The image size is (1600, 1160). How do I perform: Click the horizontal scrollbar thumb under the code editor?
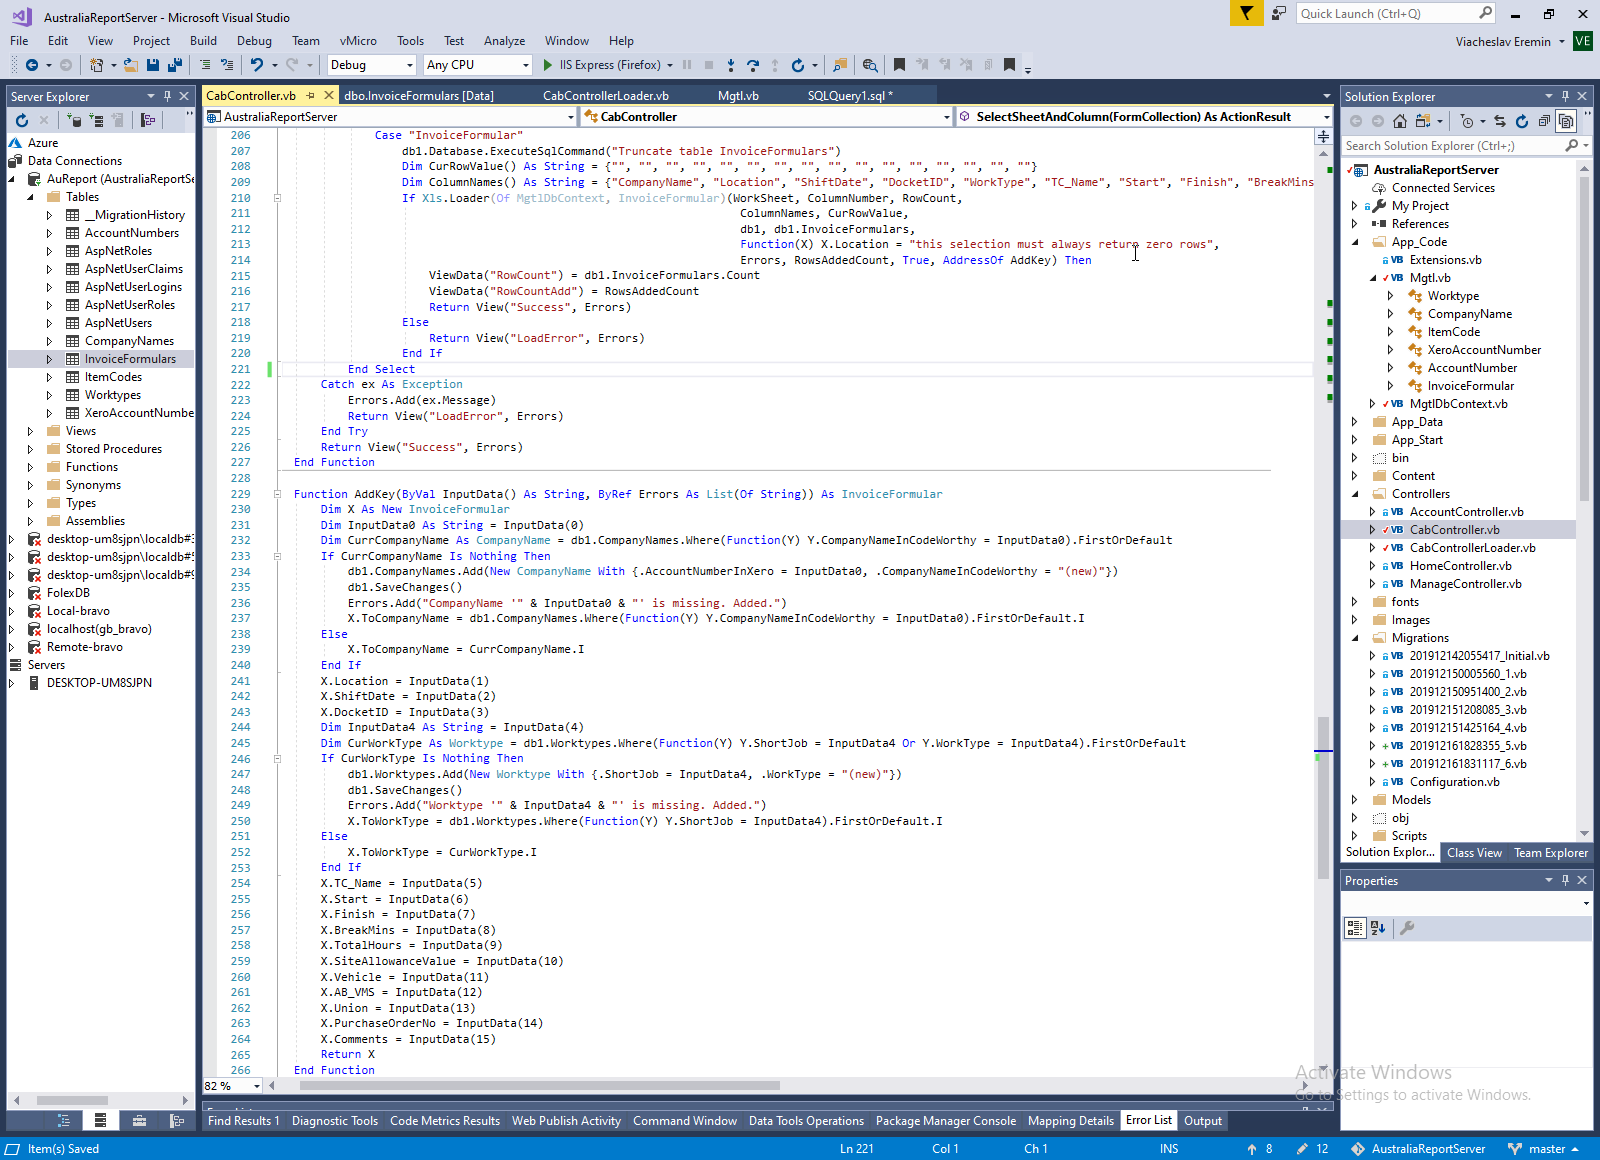[539, 1086]
